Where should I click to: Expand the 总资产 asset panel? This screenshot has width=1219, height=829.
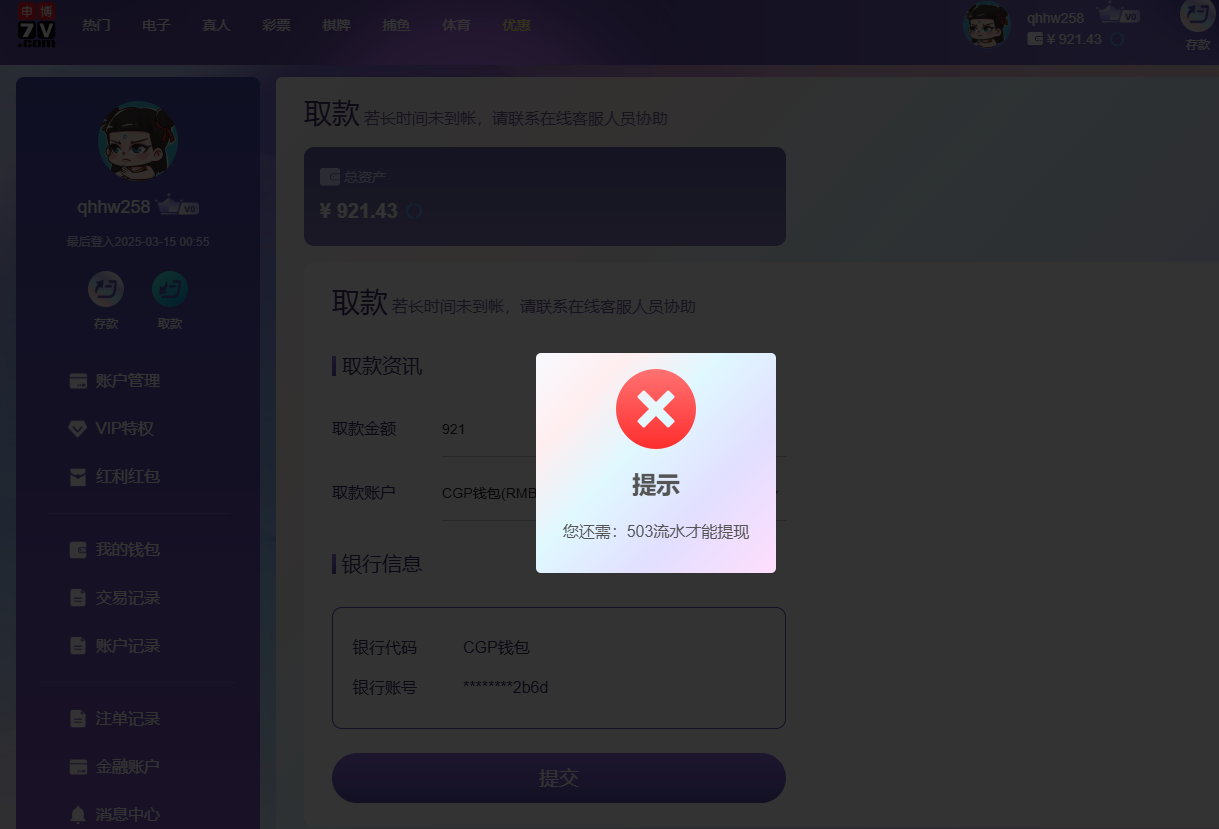544,196
